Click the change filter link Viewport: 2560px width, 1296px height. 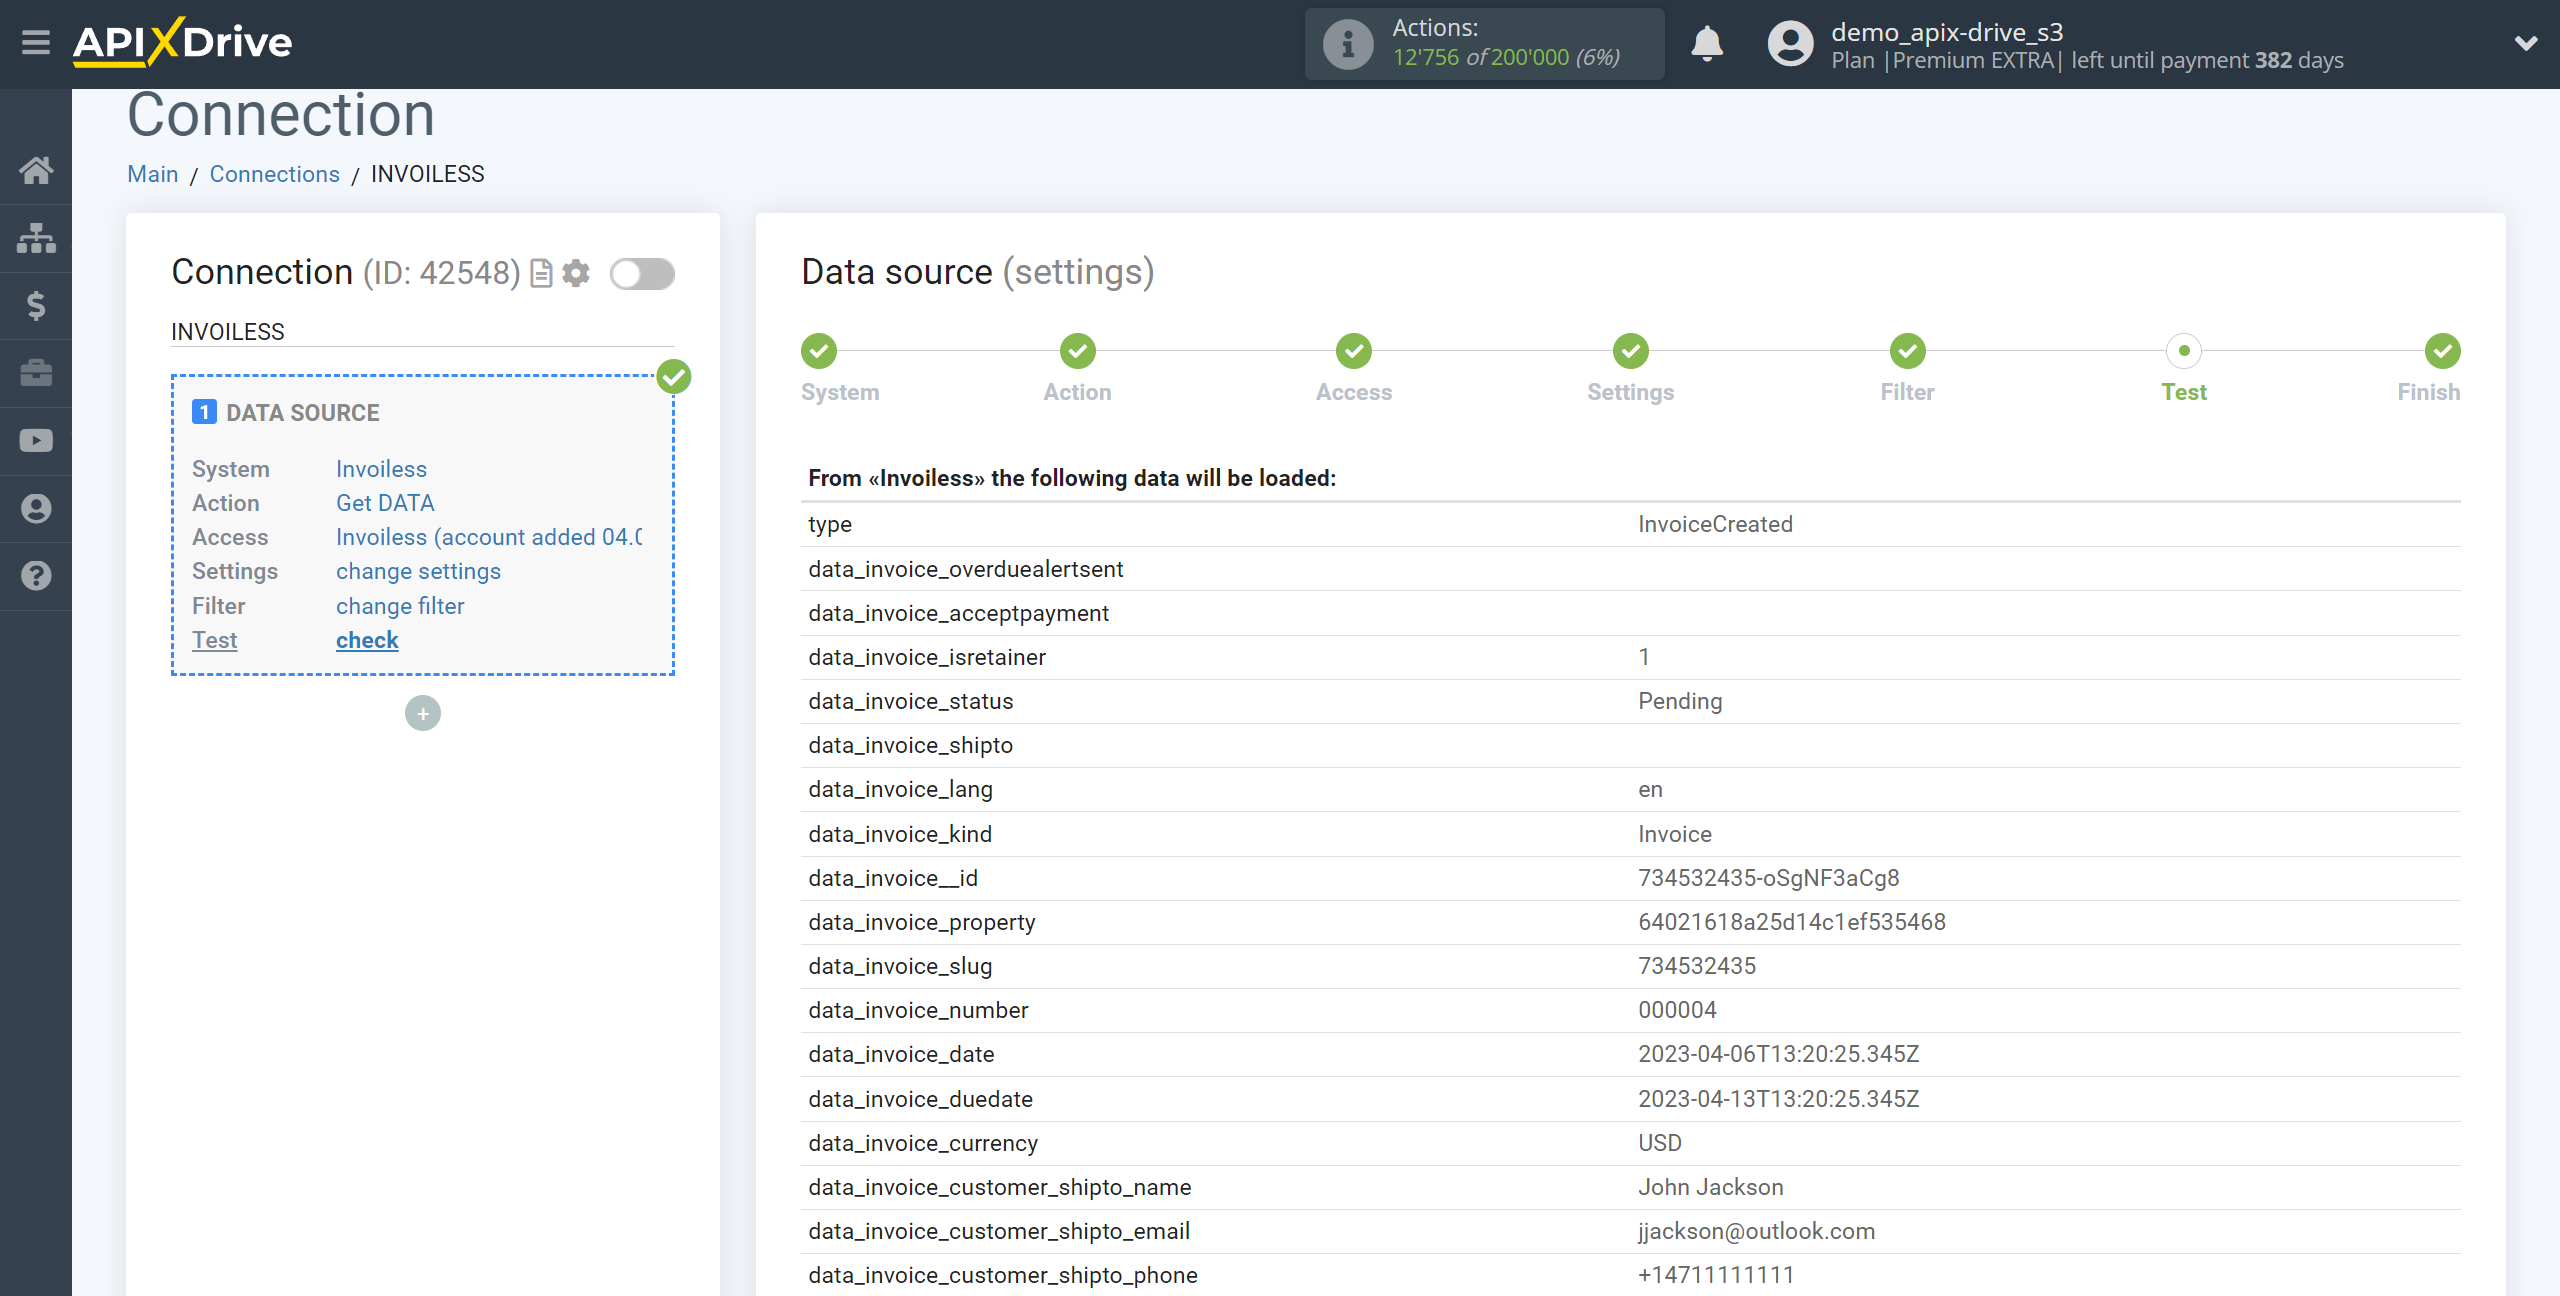pos(400,606)
